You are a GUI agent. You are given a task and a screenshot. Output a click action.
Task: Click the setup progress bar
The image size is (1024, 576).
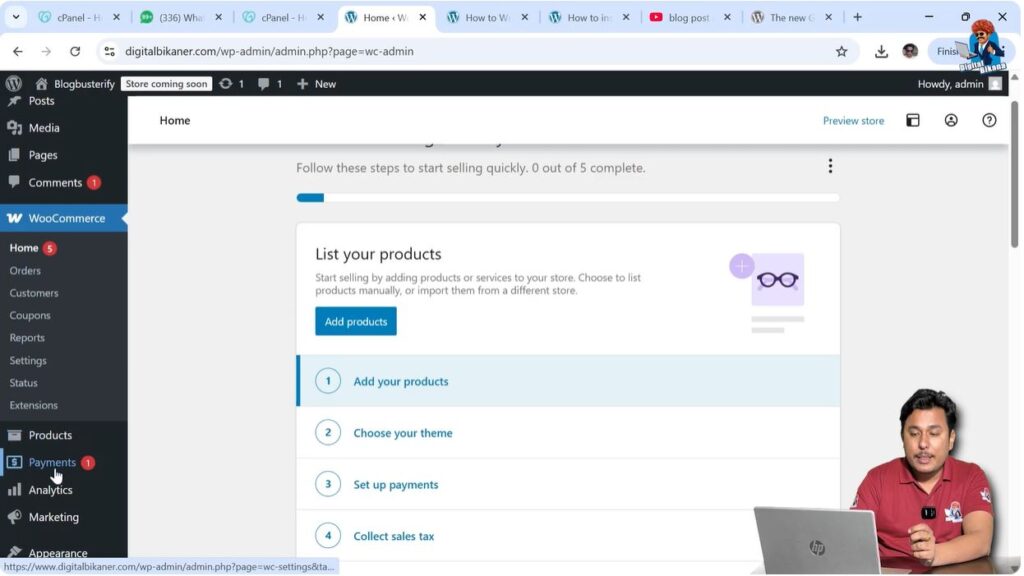coord(568,197)
